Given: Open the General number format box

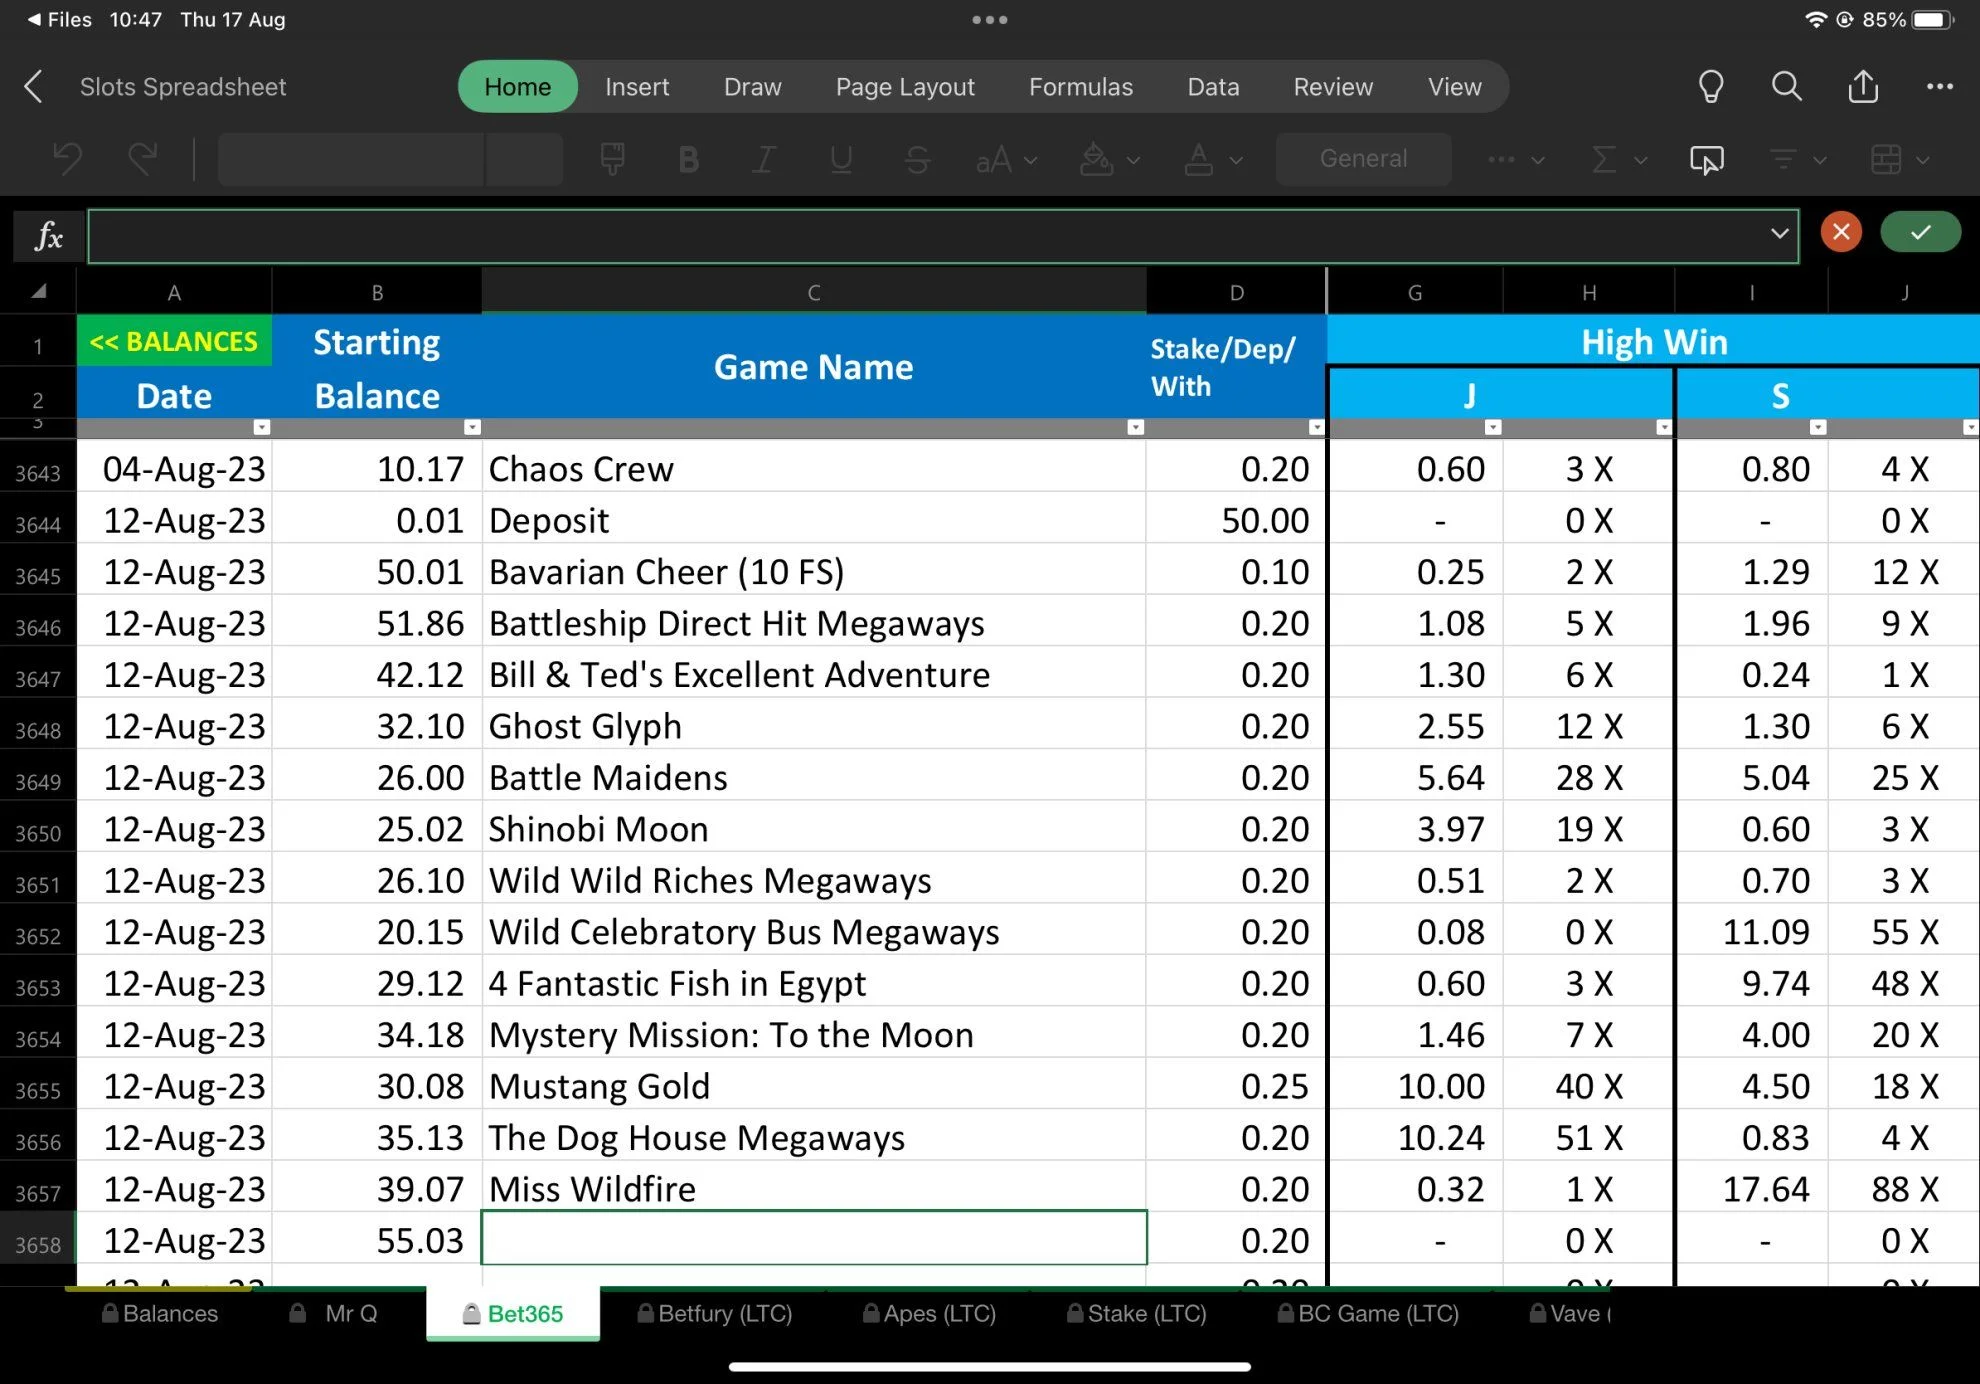Looking at the screenshot, I should coord(1363,159).
